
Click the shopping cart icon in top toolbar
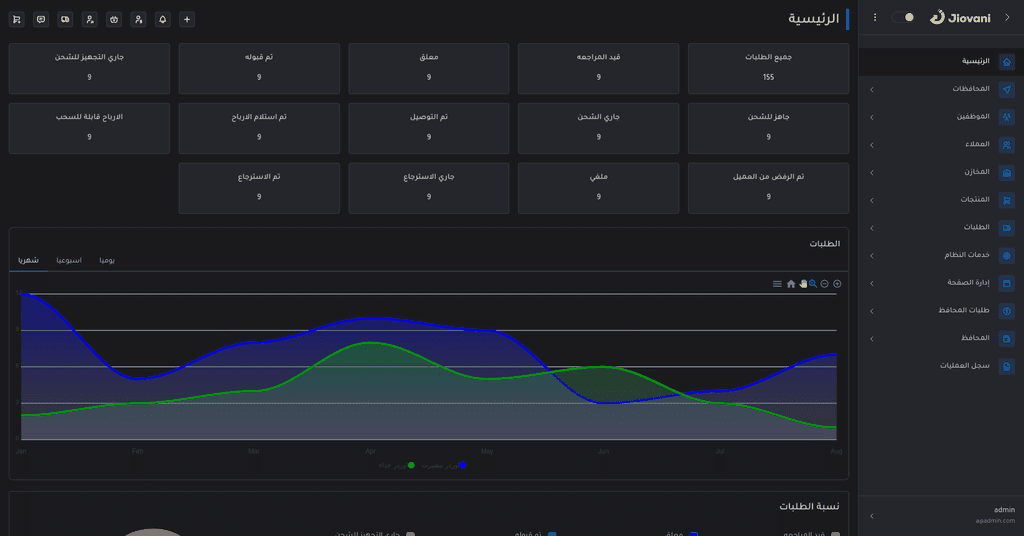point(17,20)
